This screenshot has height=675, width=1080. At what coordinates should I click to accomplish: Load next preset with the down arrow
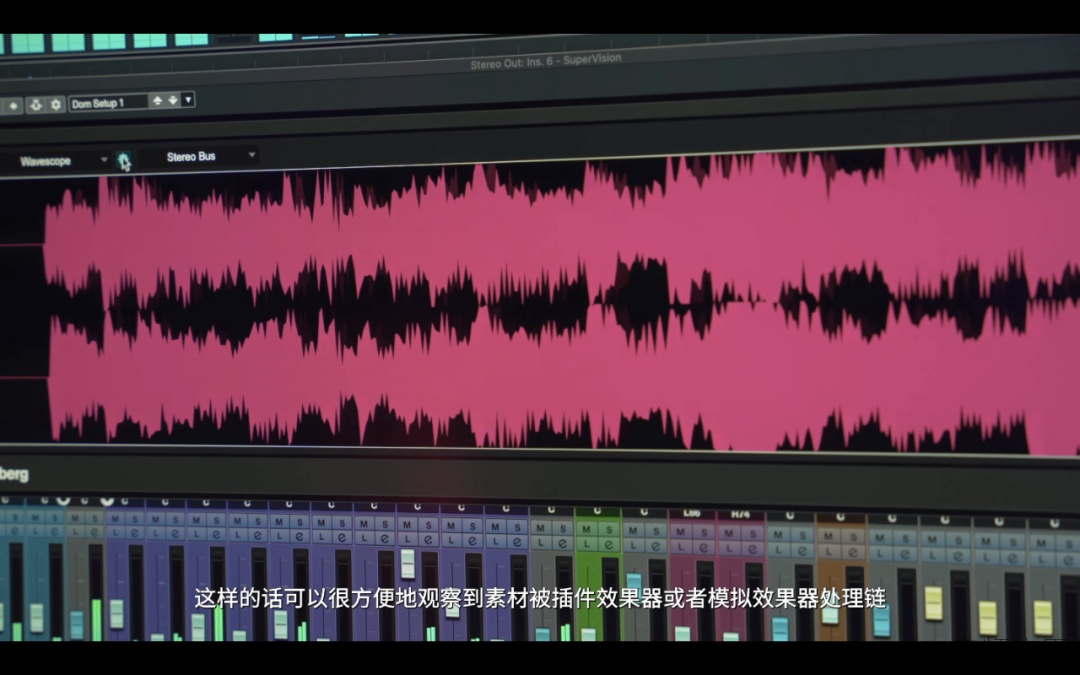[173, 101]
